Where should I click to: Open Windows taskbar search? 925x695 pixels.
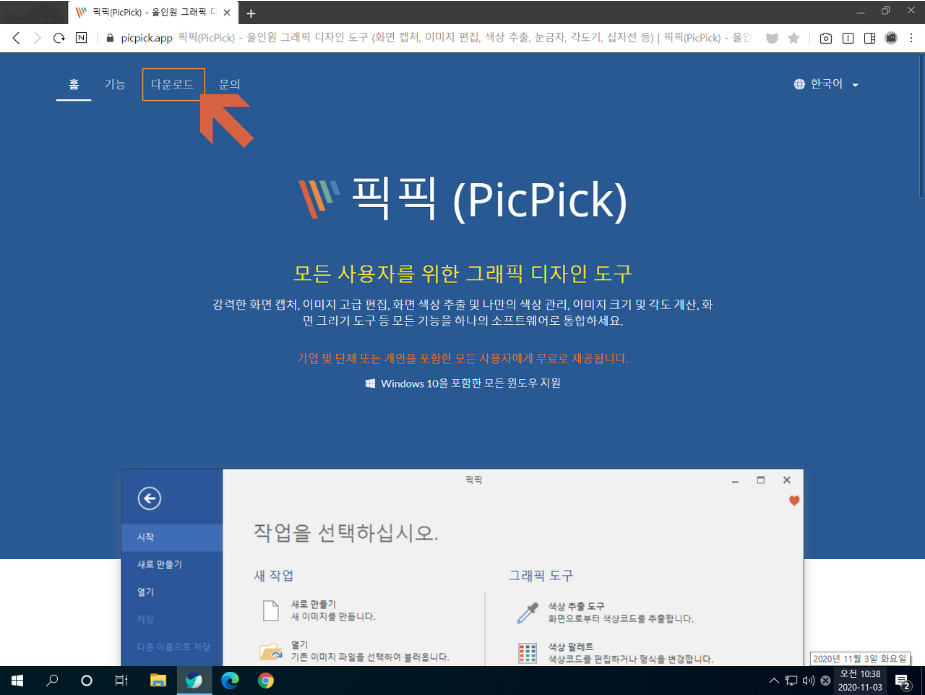[x=52, y=681]
